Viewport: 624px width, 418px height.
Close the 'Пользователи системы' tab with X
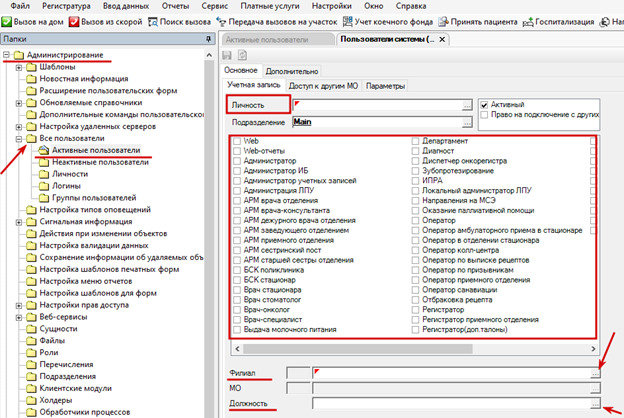click(x=442, y=39)
